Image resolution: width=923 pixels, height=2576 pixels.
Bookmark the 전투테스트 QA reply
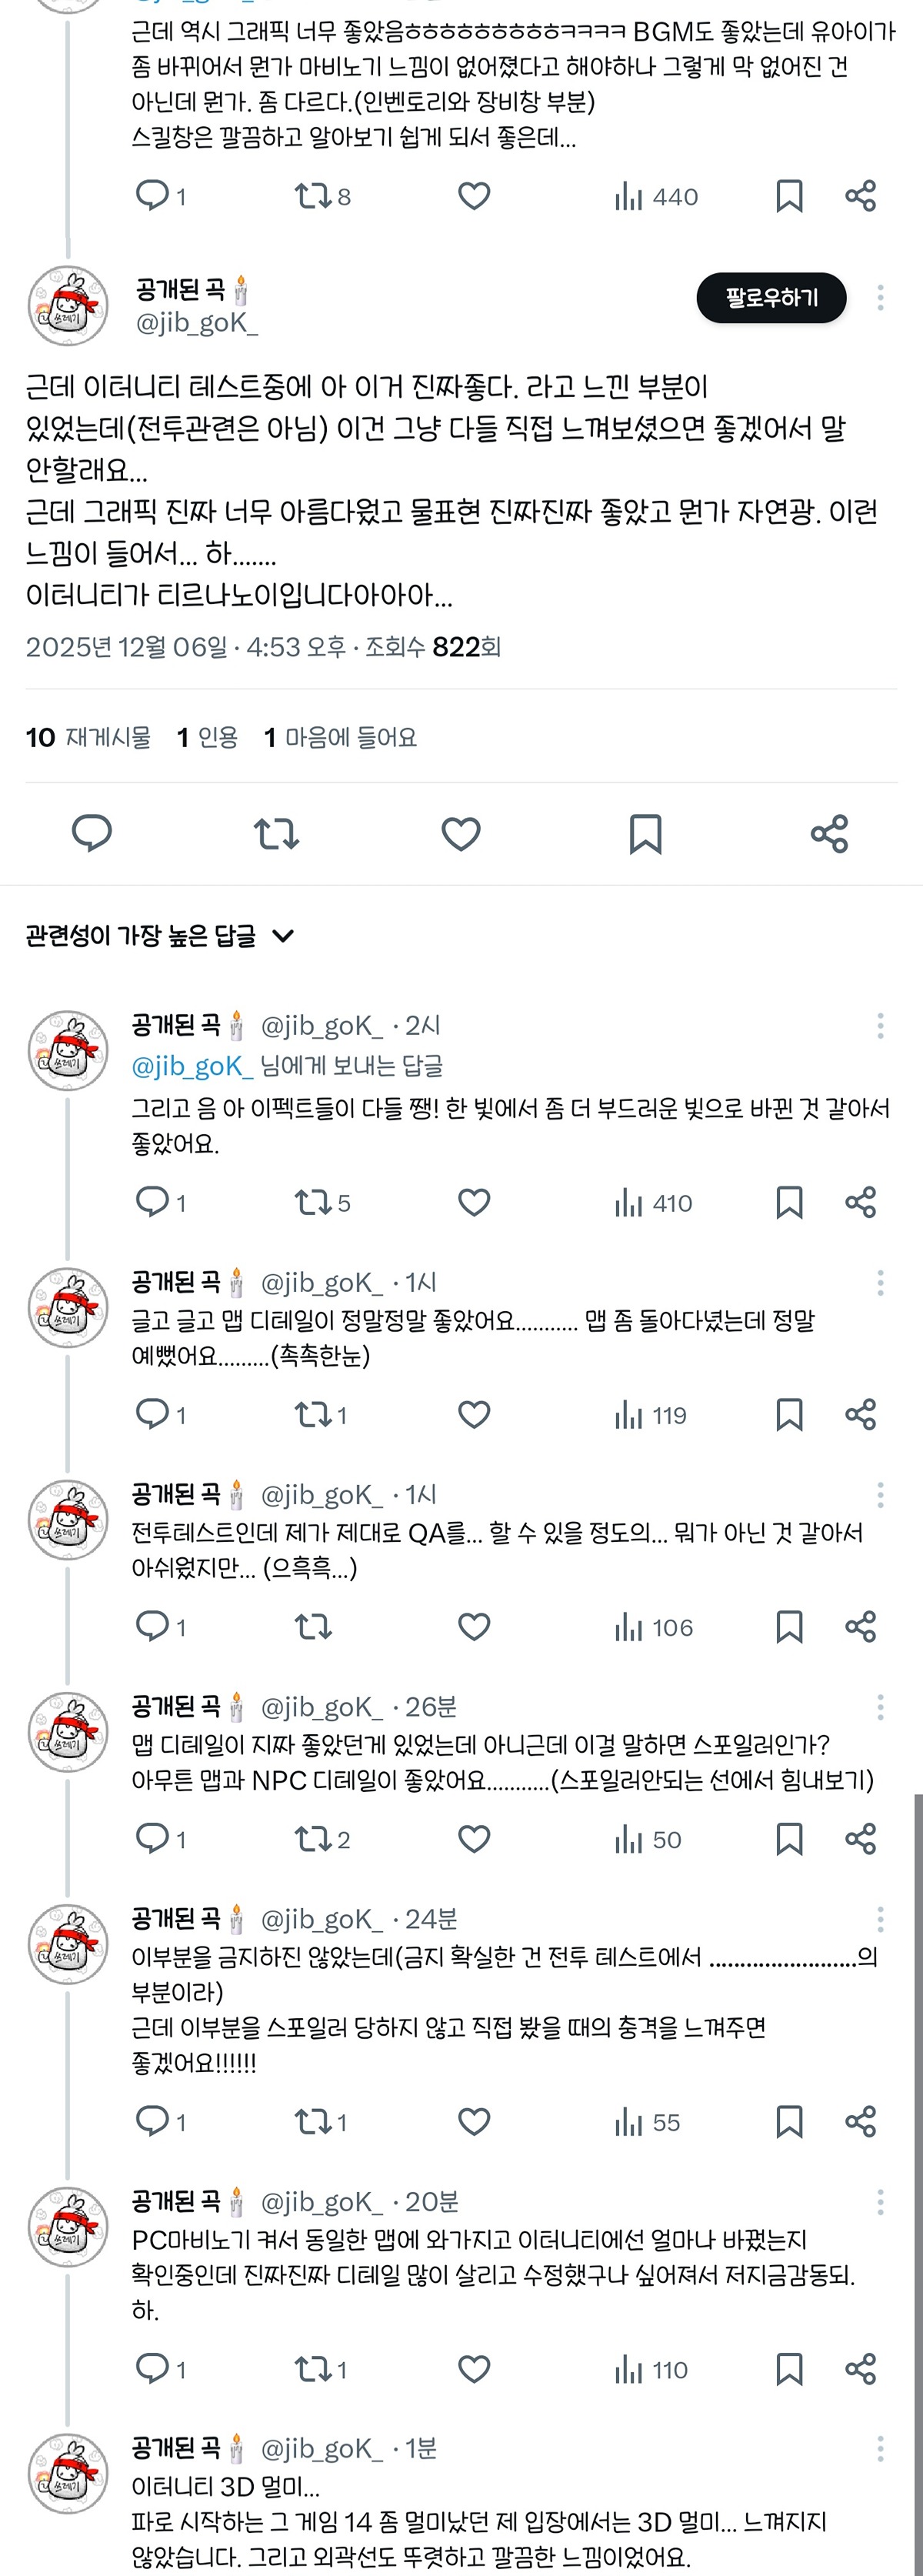[789, 1627]
